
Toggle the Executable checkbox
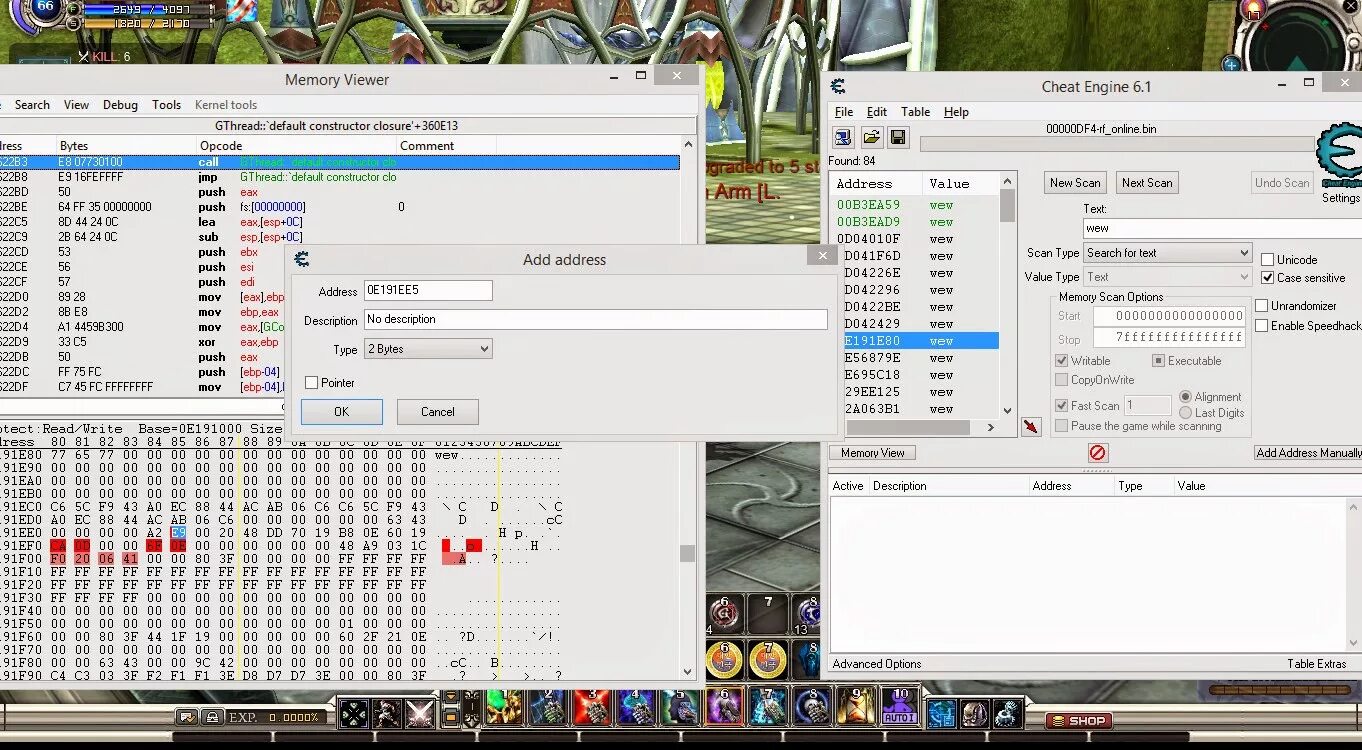(1159, 361)
